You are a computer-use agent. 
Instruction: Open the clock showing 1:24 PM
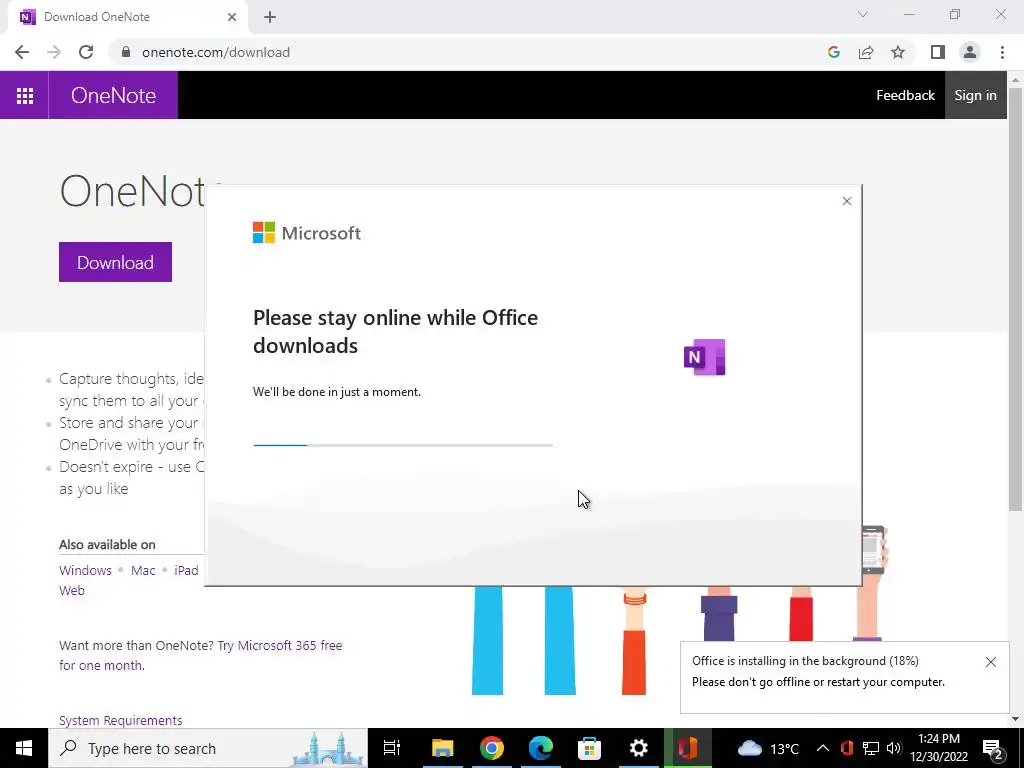click(x=938, y=748)
